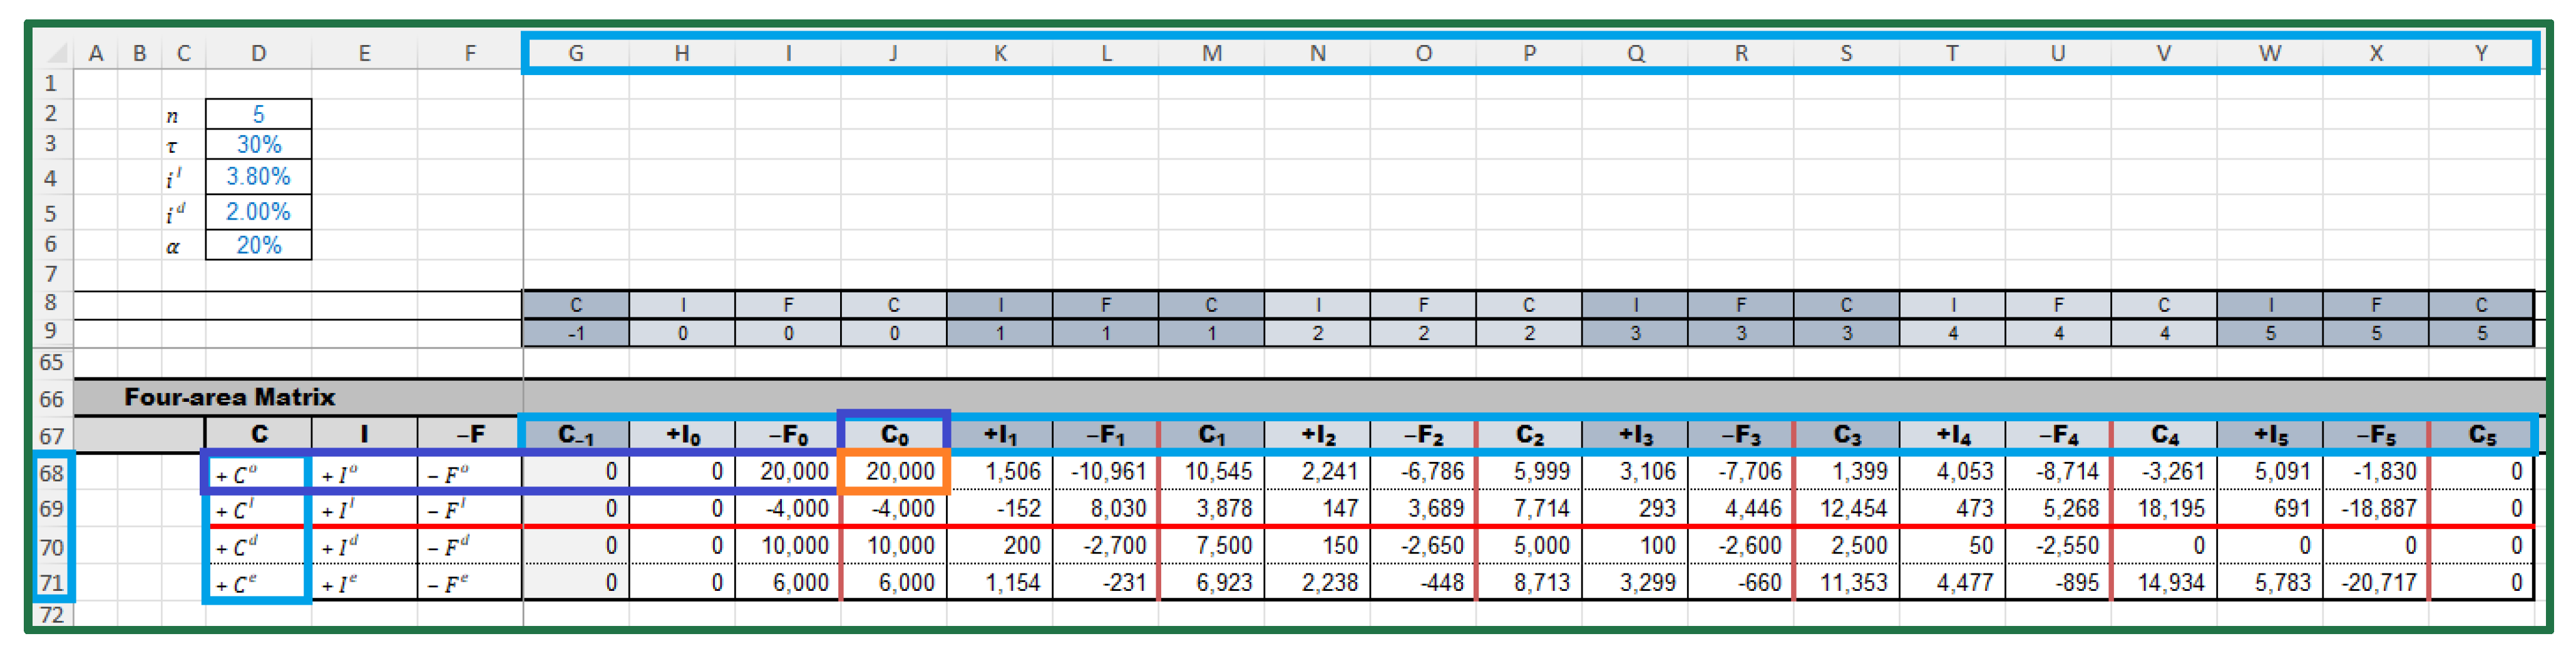2576x656 pixels.
Task: Select the C₅ header cell in row 67
Action: pyautogui.click(x=2480, y=434)
